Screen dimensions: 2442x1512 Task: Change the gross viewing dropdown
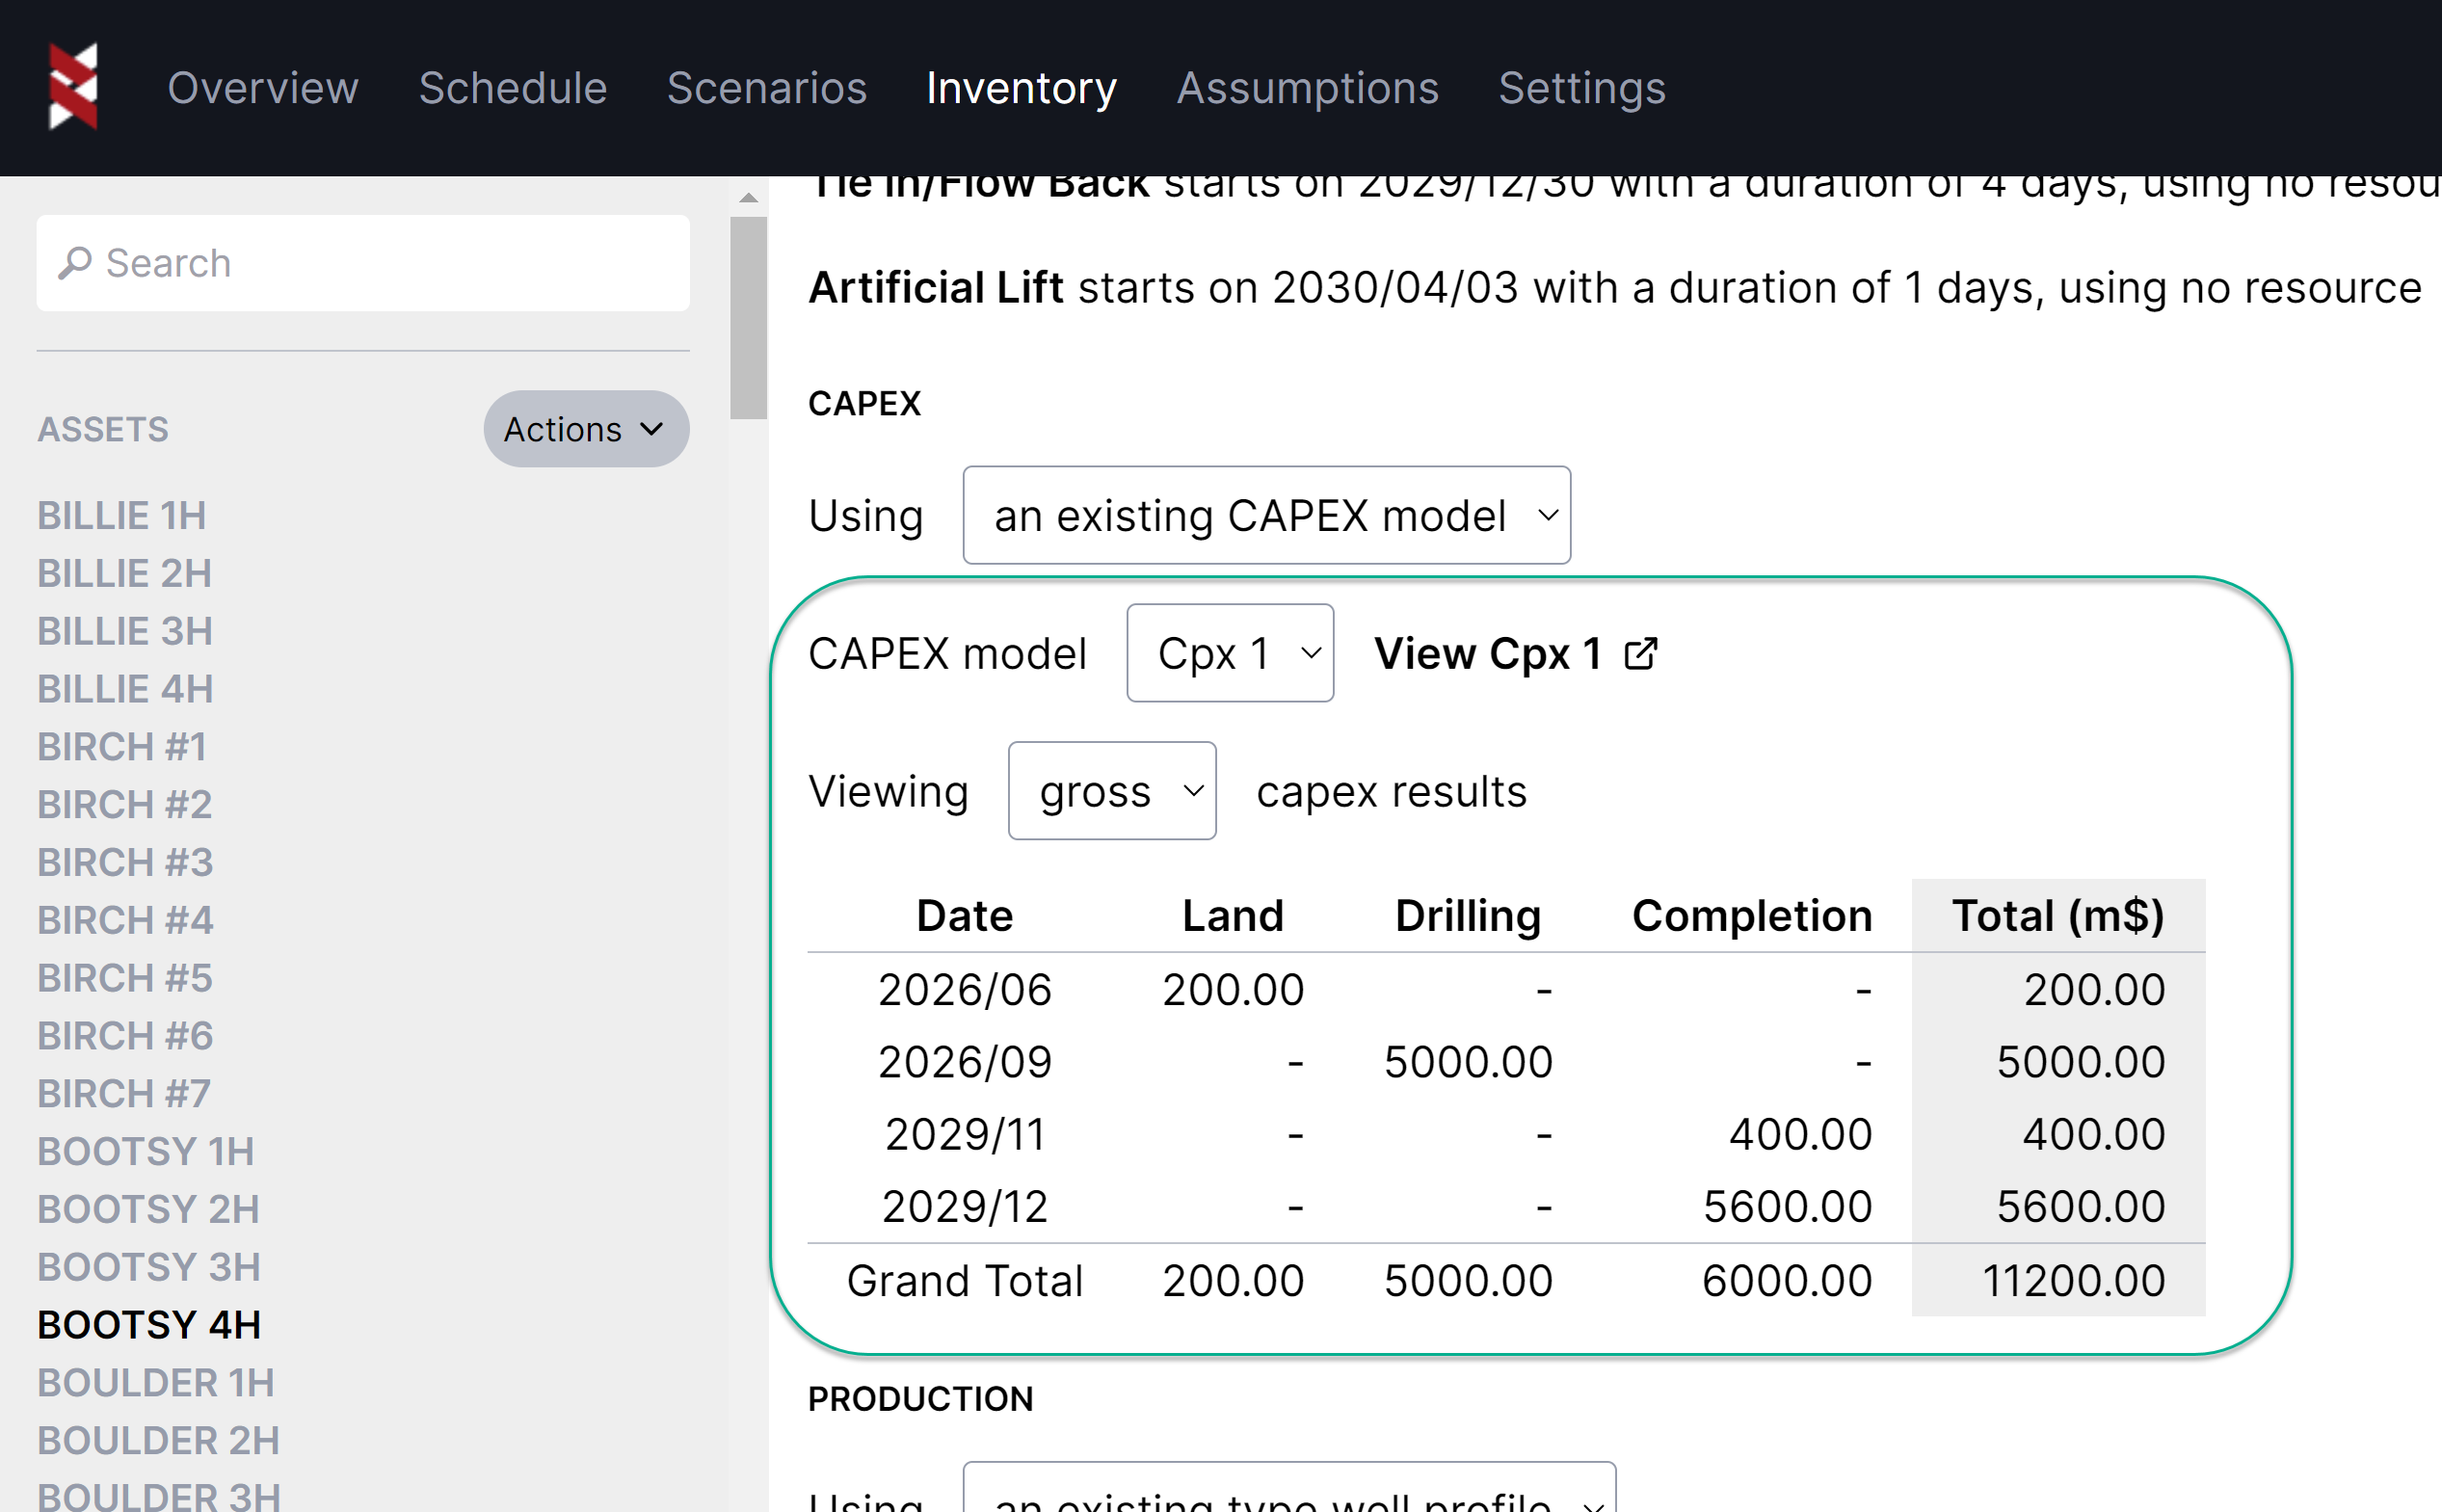pos(1111,792)
